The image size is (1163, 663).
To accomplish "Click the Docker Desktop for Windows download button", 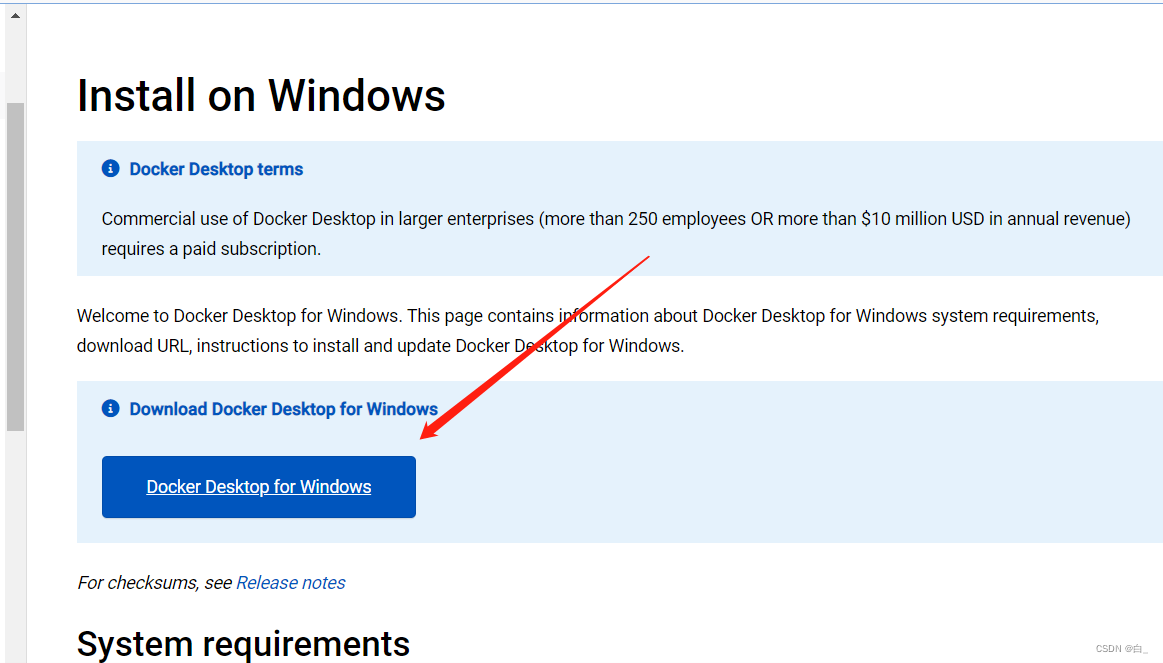I will (259, 486).
